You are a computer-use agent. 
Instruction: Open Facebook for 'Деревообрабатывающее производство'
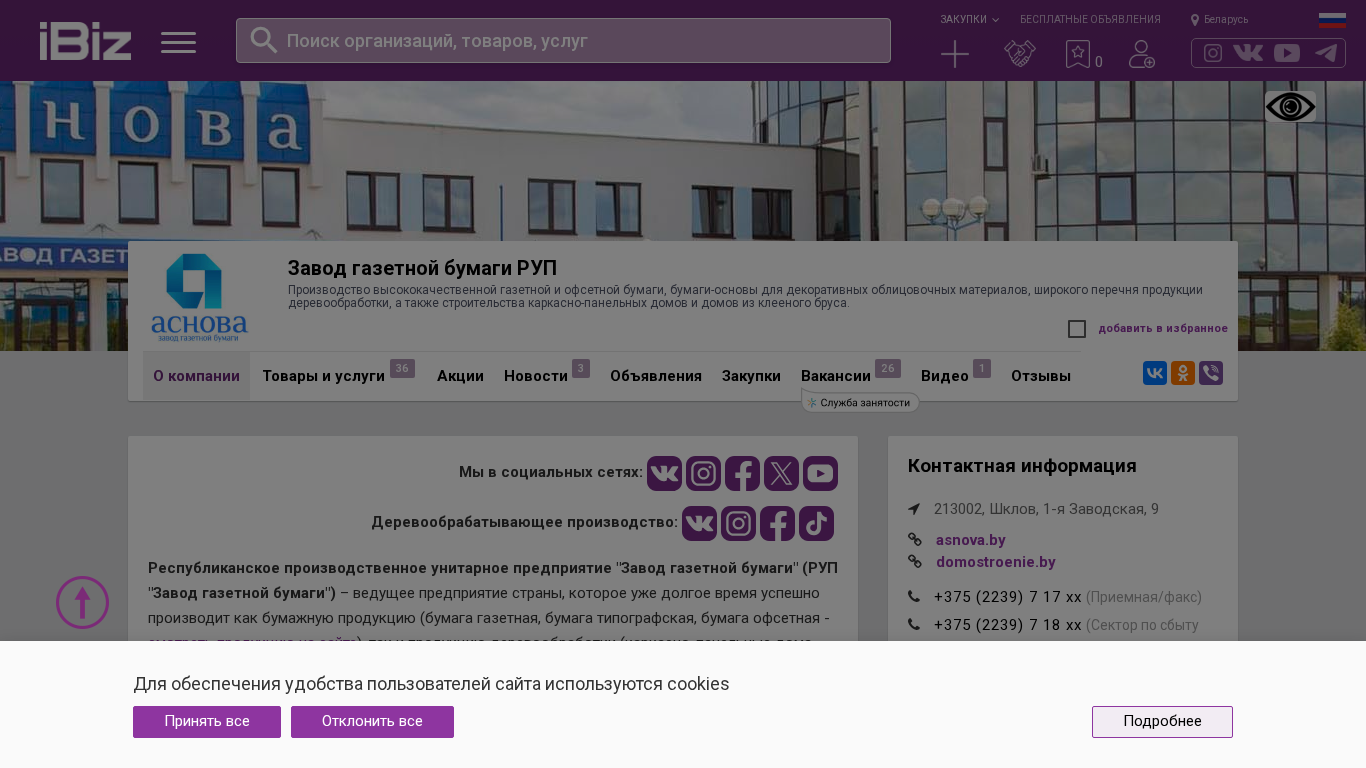tap(777, 523)
